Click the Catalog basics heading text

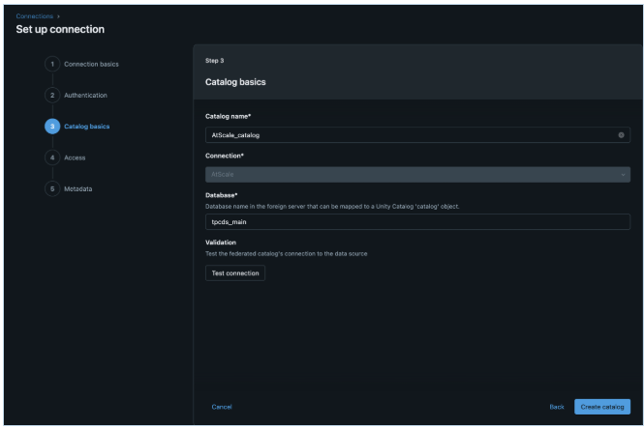[x=235, y=82]
